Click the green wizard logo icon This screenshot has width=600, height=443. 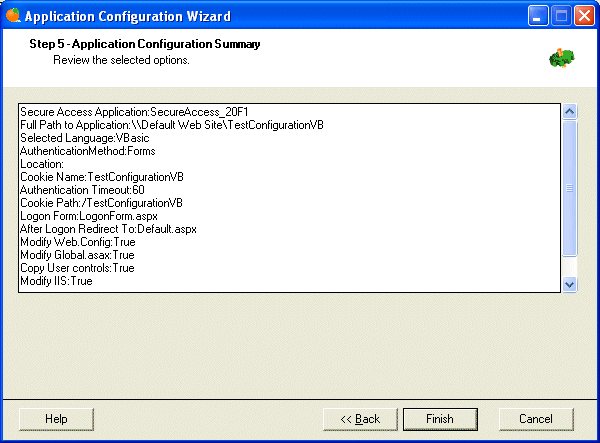pos(561,58)
